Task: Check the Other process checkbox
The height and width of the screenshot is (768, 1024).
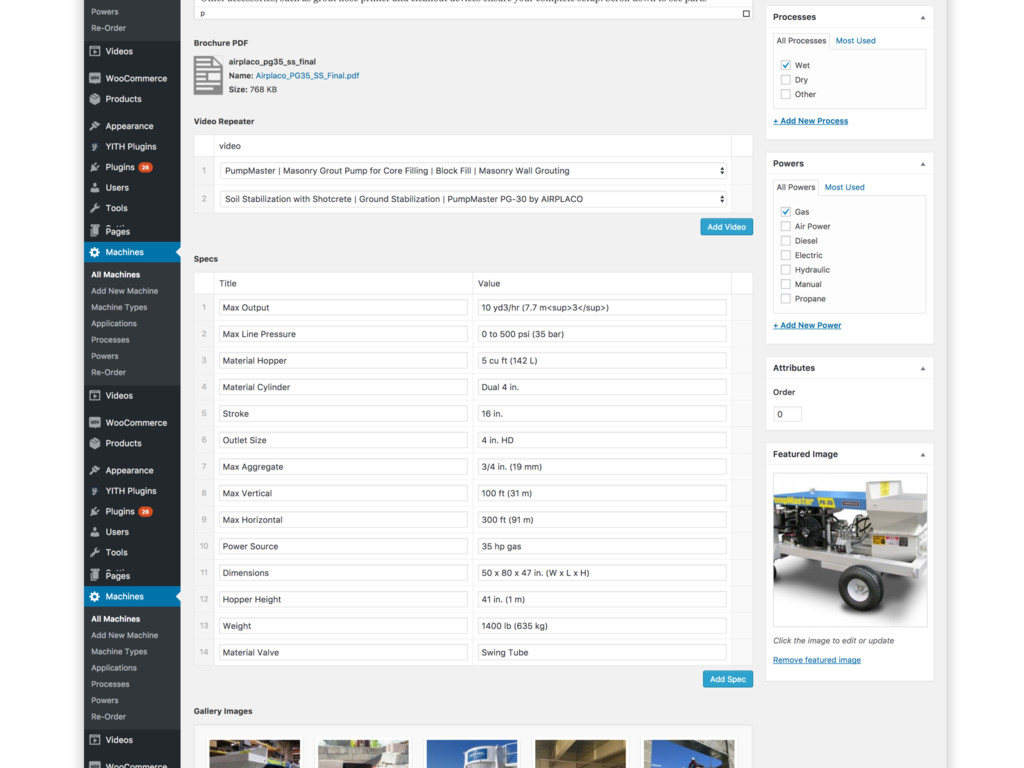Action: tap(786, 94)
